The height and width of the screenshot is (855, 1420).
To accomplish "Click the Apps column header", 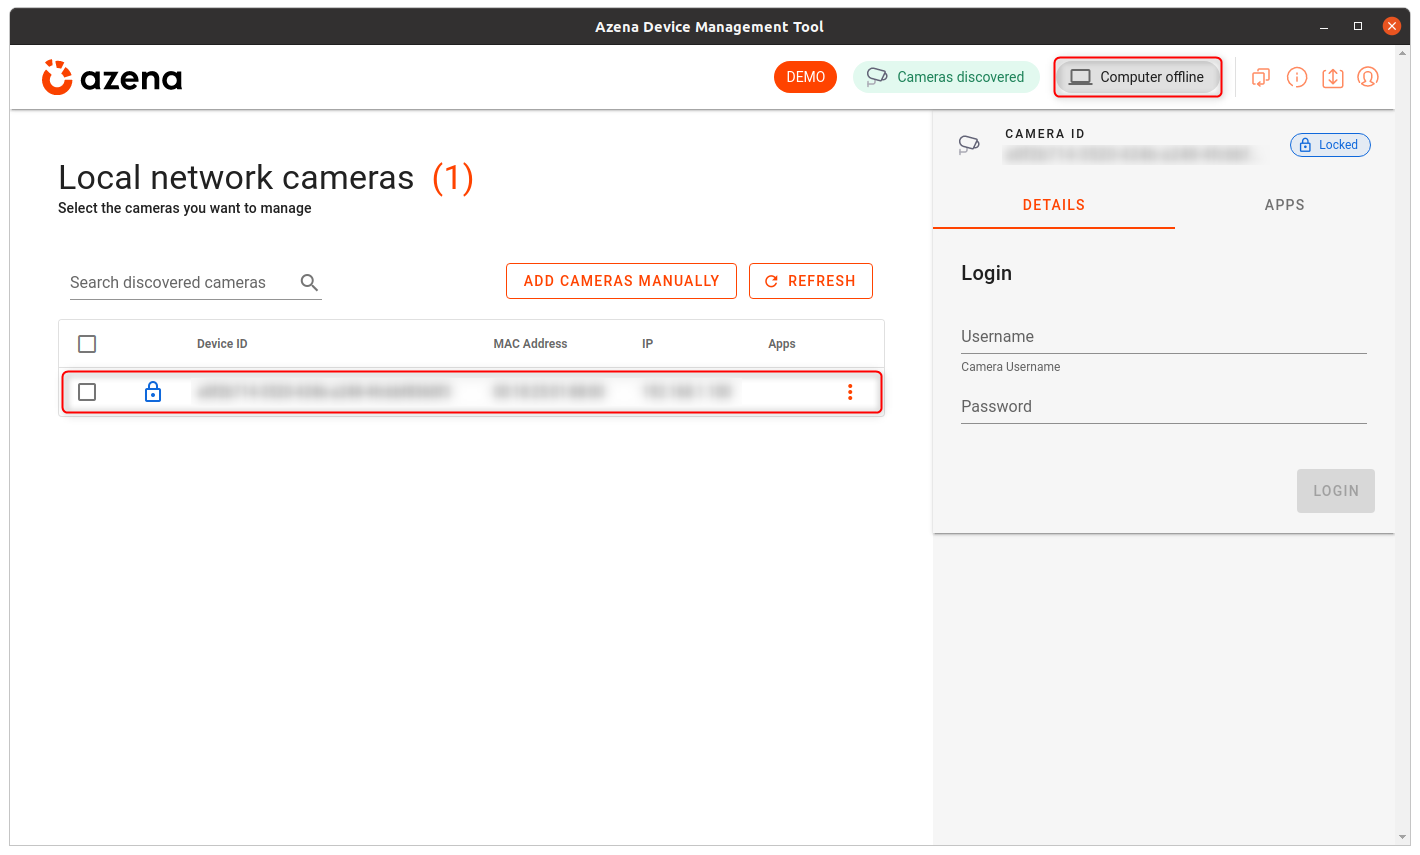I will pyautogui.click(x=782, y=344).
